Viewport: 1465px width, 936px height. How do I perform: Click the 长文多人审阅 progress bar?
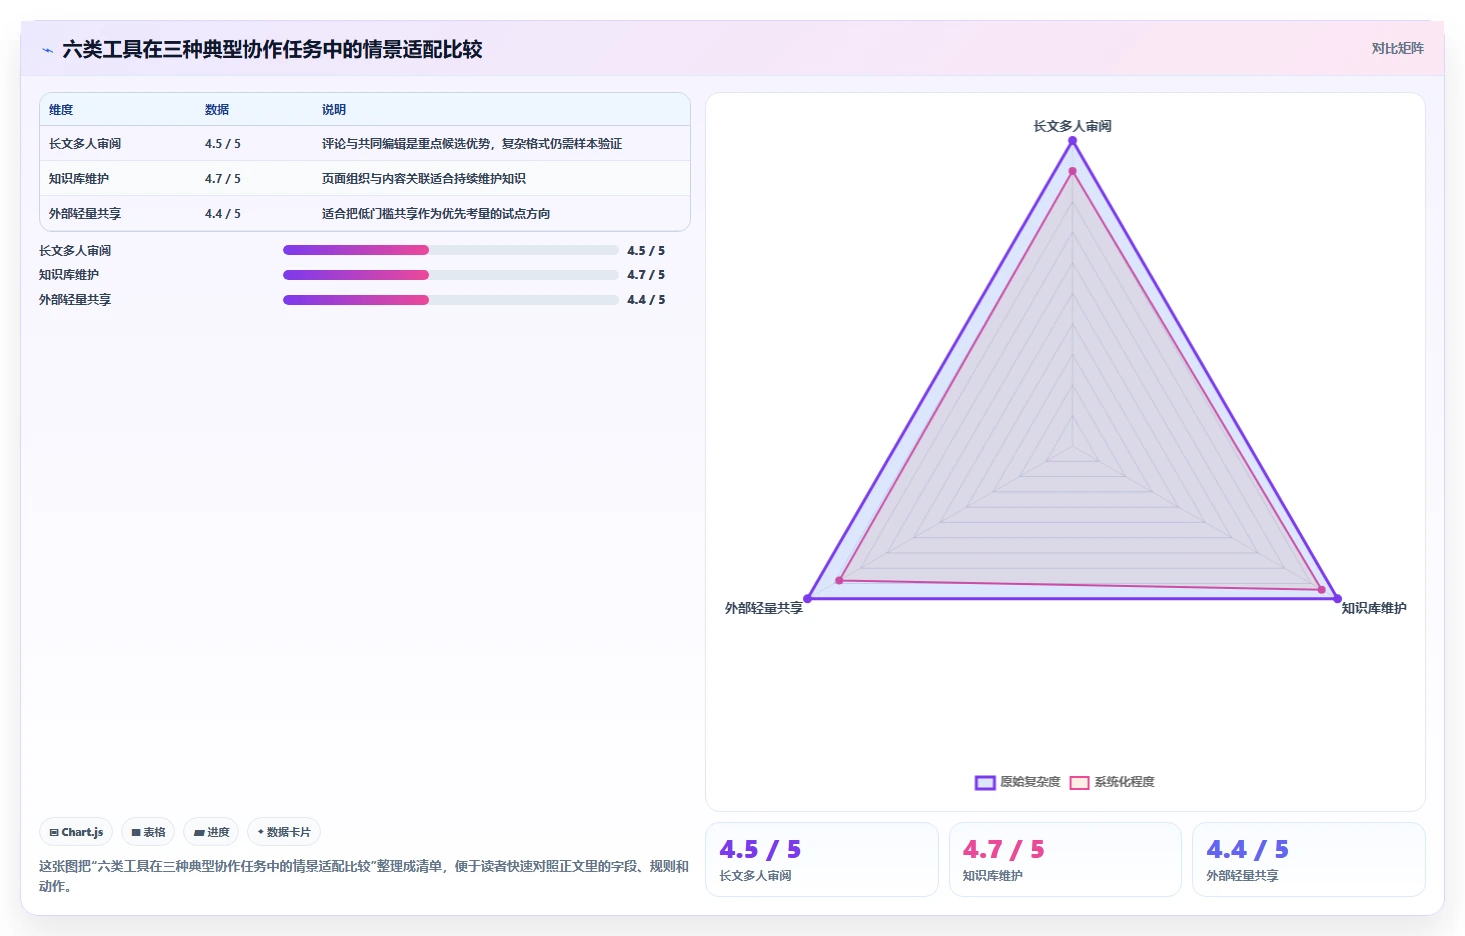point(451,250)
